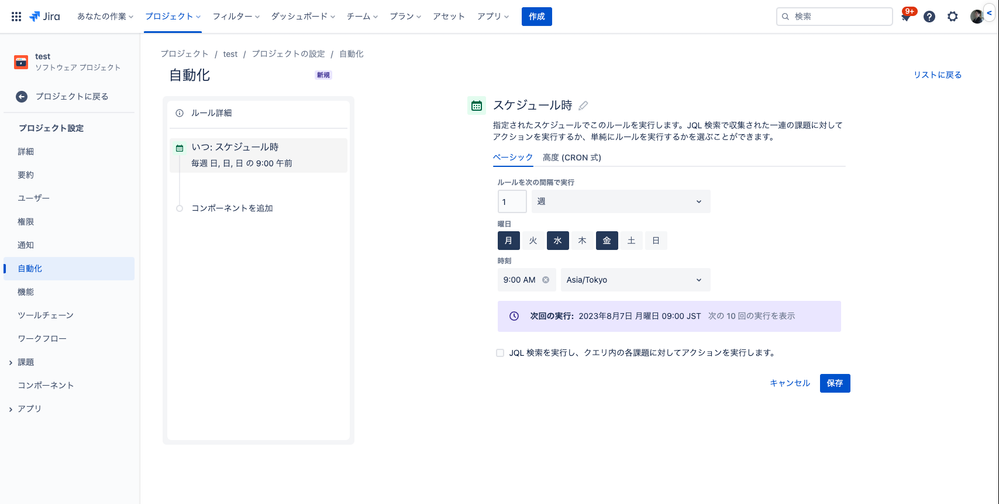Click the interval number field showing 1
The width and height of the screenshot is (999, 504).
[x=512, y=201]
